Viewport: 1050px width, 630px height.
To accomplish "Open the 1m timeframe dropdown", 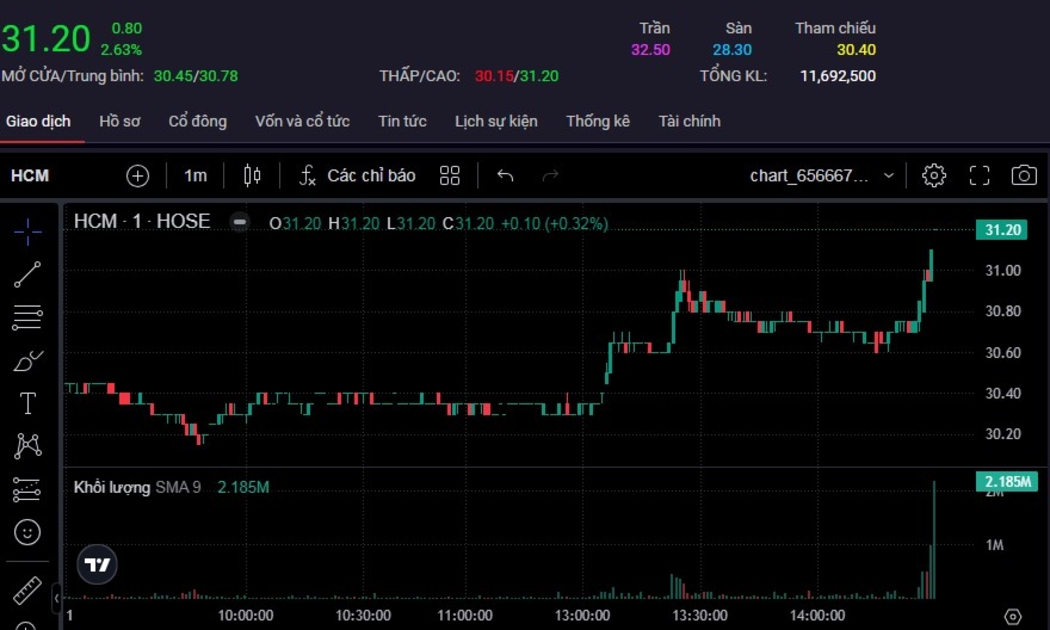I will tap(195, 176).
